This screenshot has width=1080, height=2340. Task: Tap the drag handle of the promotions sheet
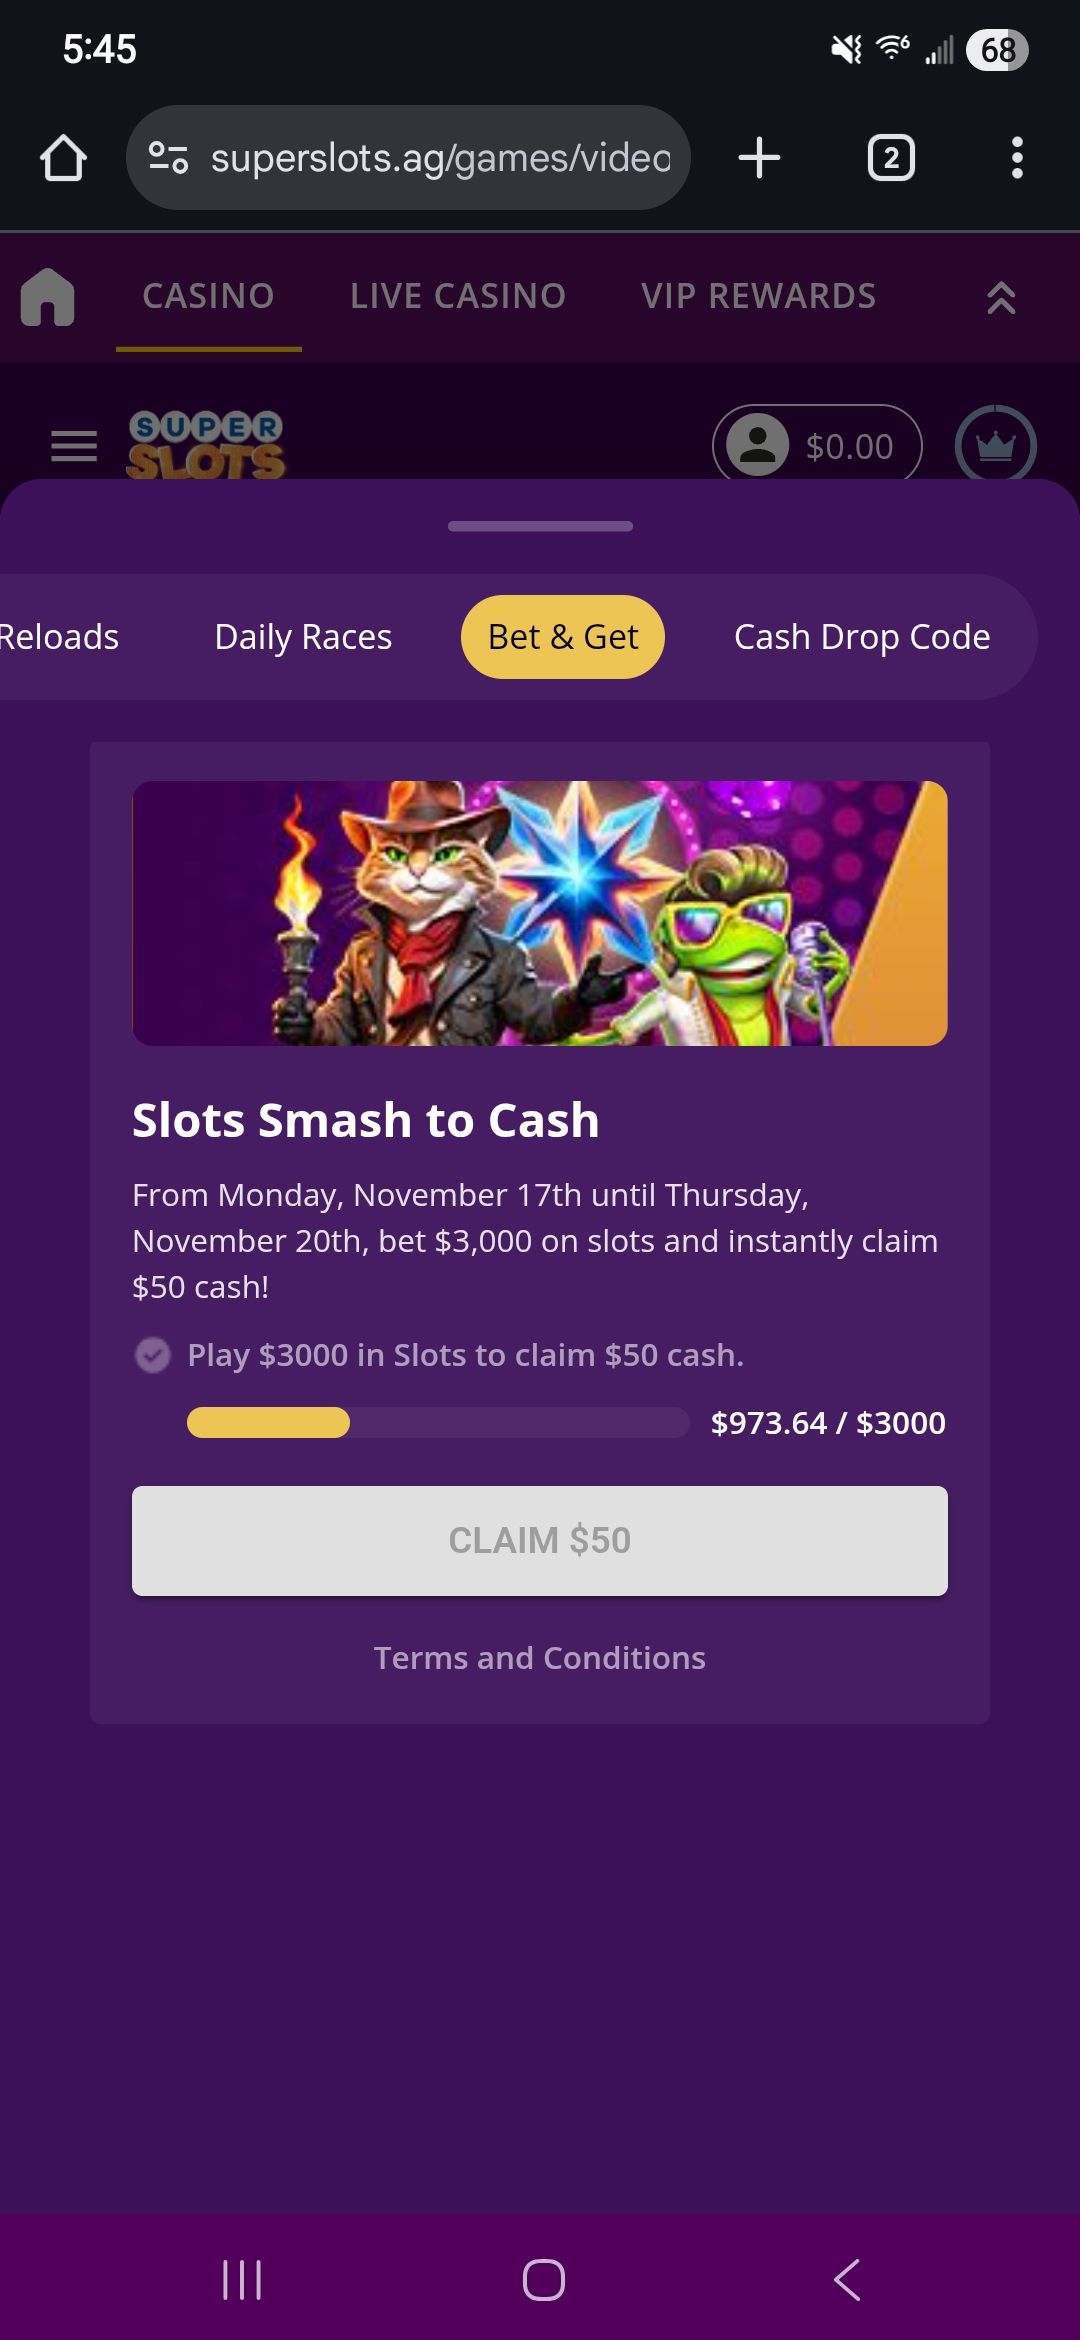coord(540,526)
